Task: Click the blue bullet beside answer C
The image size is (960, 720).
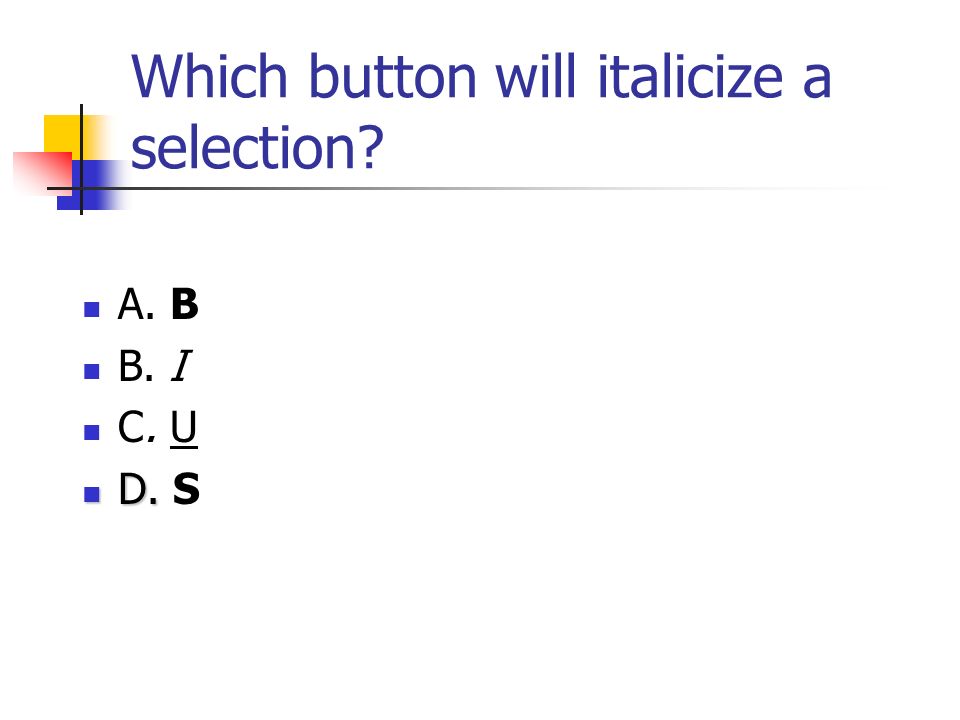Action: 92,432
